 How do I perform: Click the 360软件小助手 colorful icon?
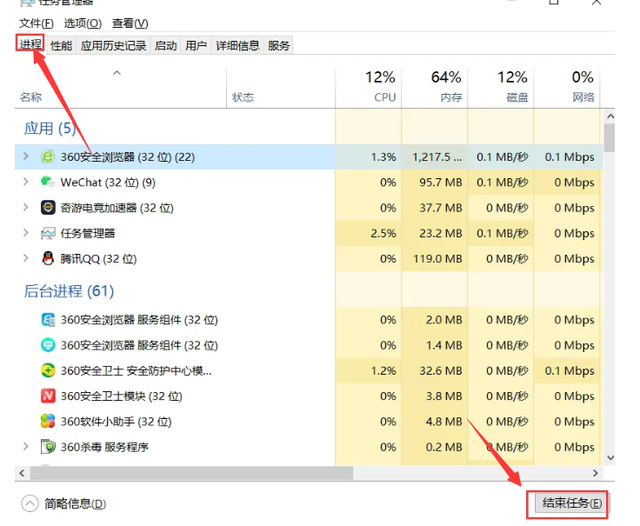(x=48, y=422)
